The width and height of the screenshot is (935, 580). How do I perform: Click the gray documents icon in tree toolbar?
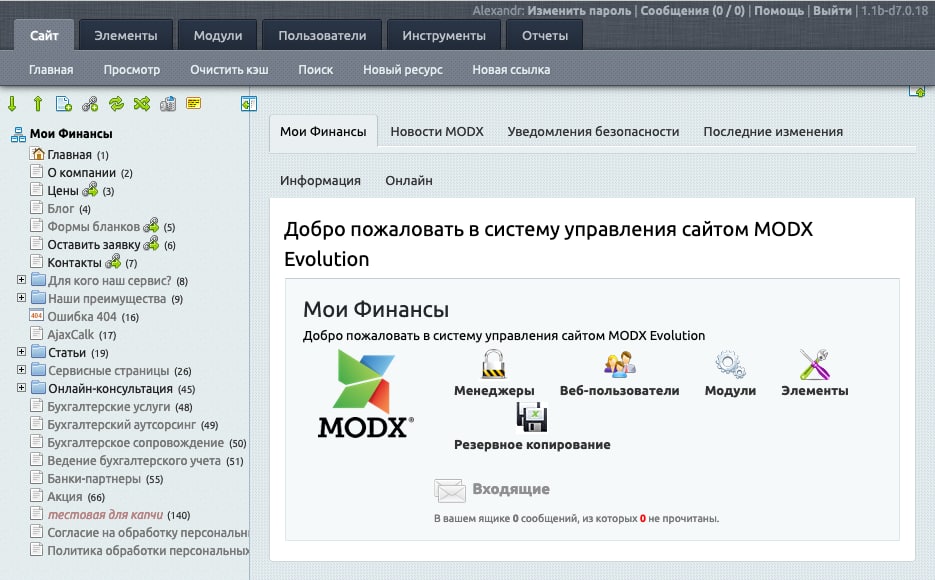[x=168, y=104]
